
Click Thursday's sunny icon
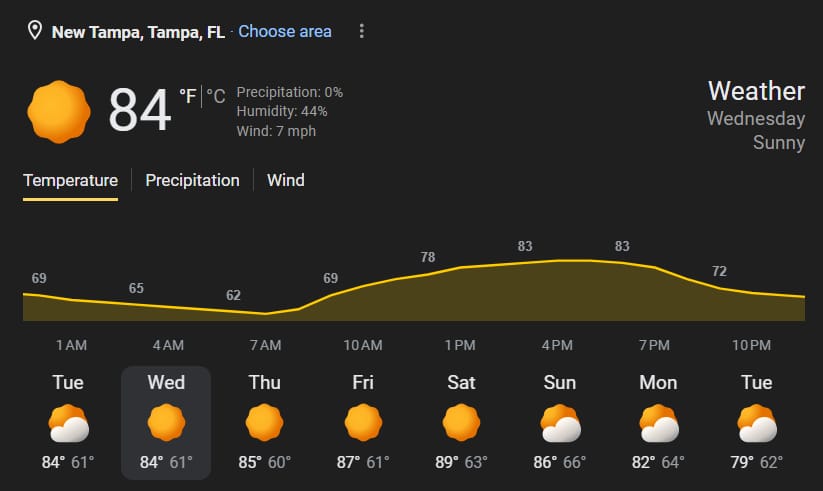coord(264,424)
